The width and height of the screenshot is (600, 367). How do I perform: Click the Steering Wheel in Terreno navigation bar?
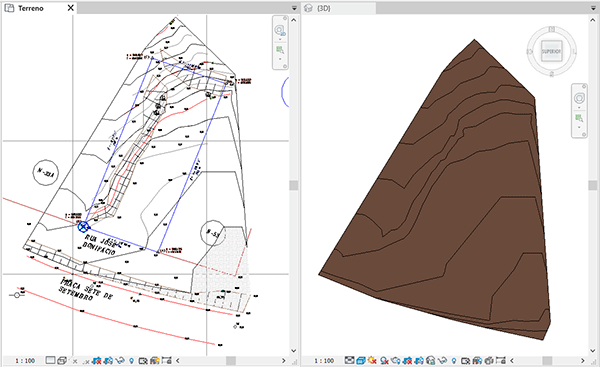coord(280,30)
